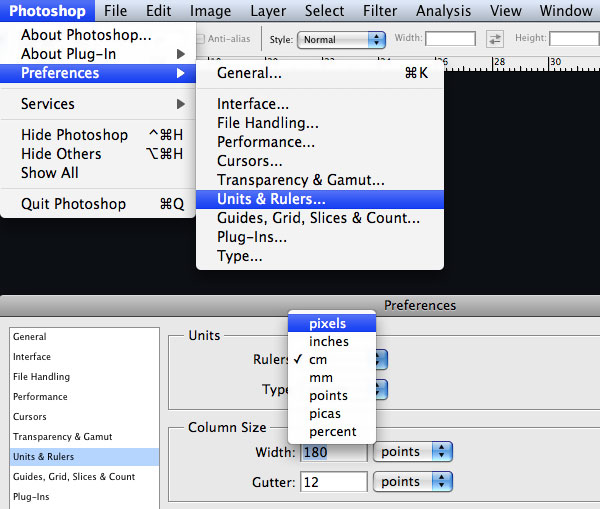Open the Layer menu
The width and height of the screenshot is (600, 509).
coord(268,11)
